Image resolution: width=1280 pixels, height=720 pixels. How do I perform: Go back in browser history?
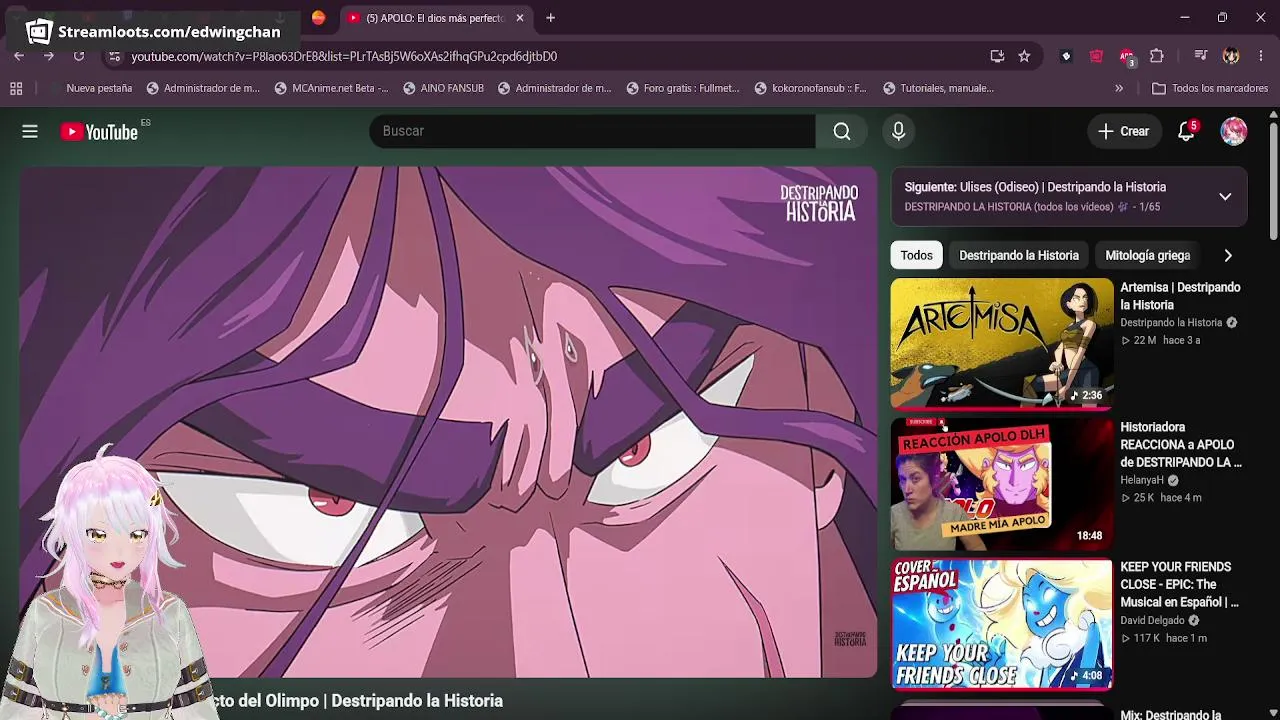19,56
